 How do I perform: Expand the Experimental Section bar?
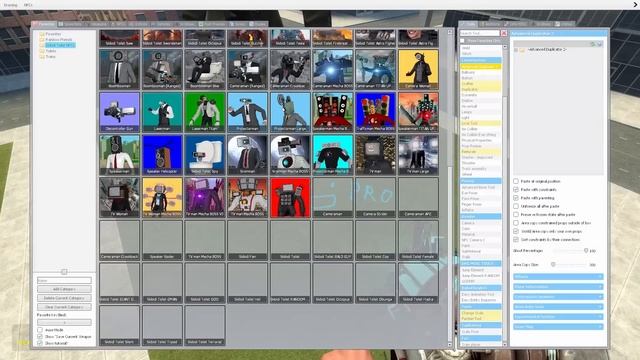(x=558, y=317)
